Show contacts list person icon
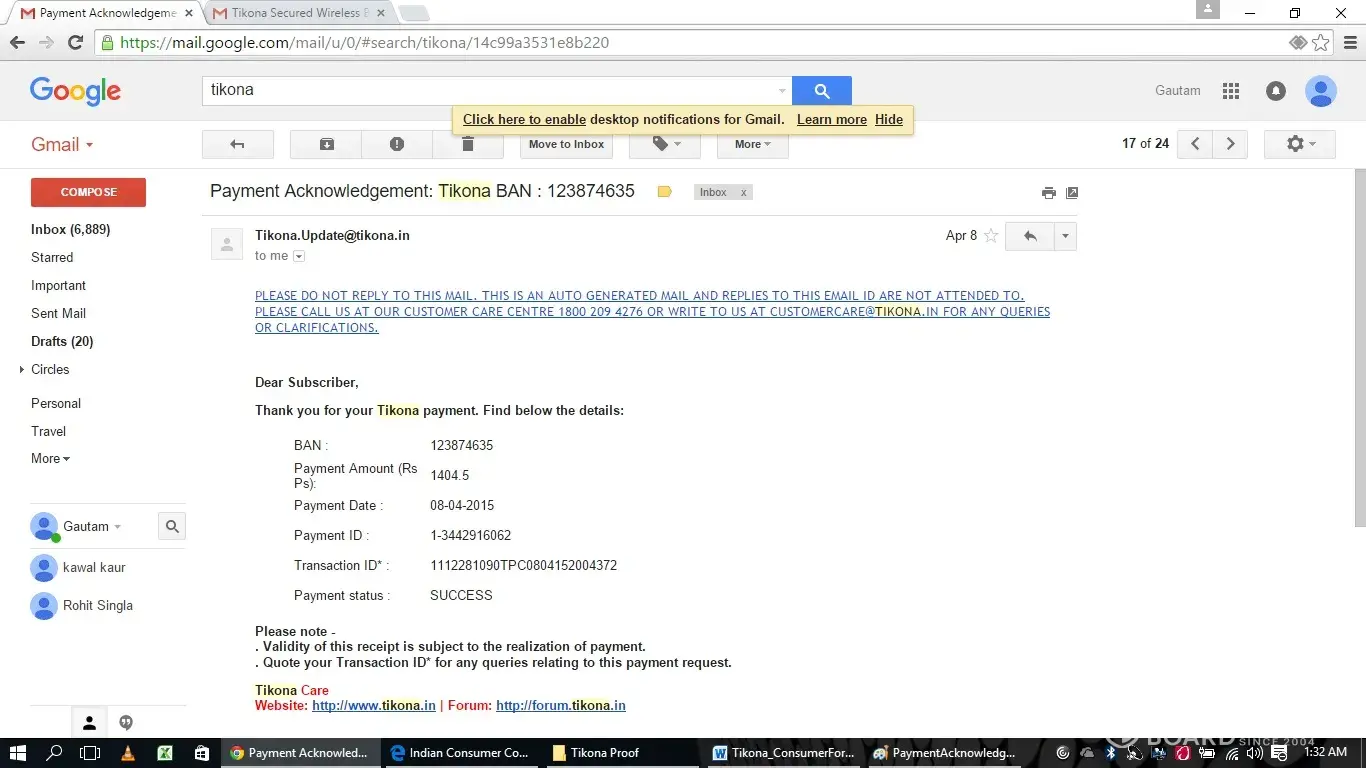Image resolution: width=1366 pixels, height=768 pixels. (x=89, y=722)
